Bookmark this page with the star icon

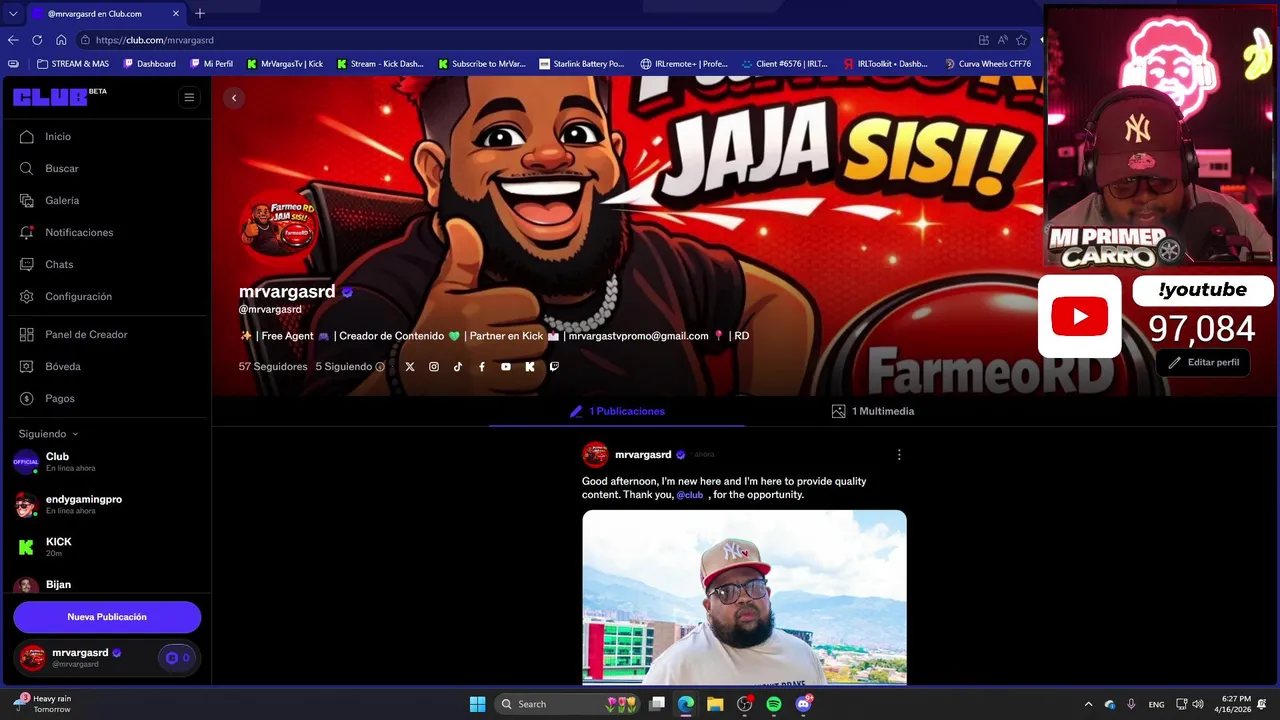[1021, 40]
